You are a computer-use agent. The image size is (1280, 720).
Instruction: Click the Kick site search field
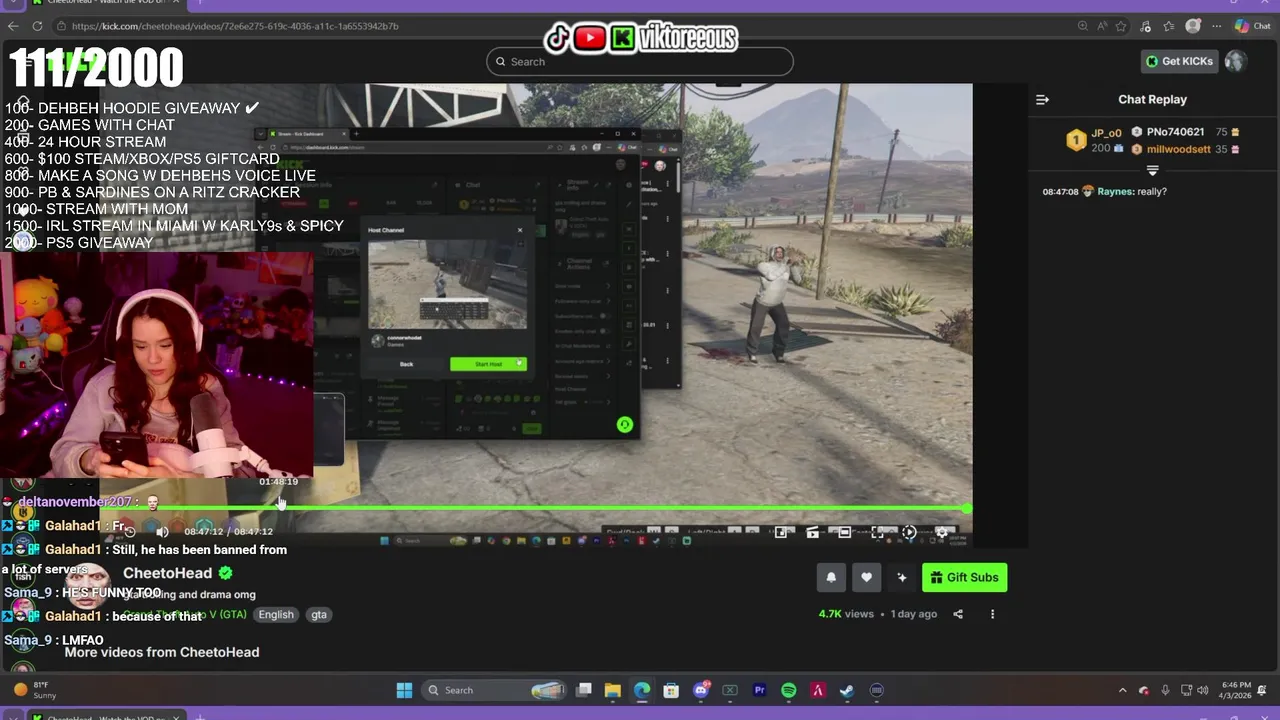pyautogui.click(x=640, y=61)
